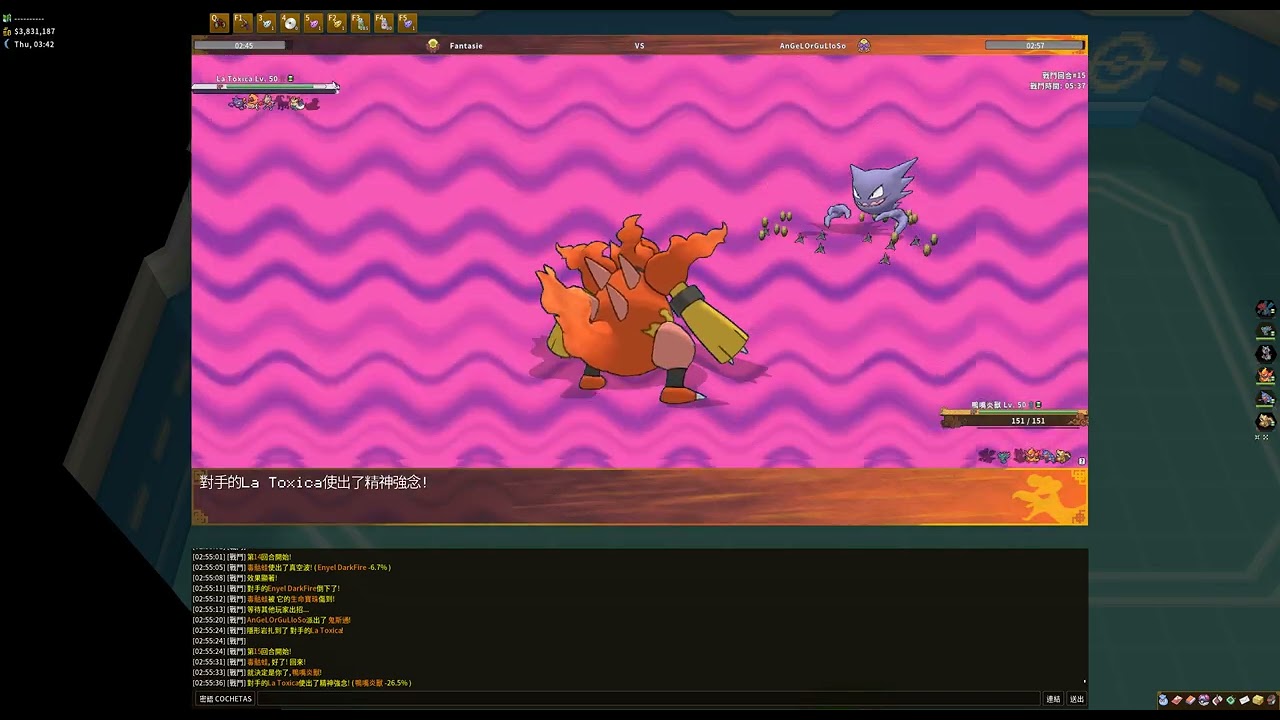Use the fishing rod on hotkey F1
The width and height of the screenshot is (1280, 720).
coord(242,22)
